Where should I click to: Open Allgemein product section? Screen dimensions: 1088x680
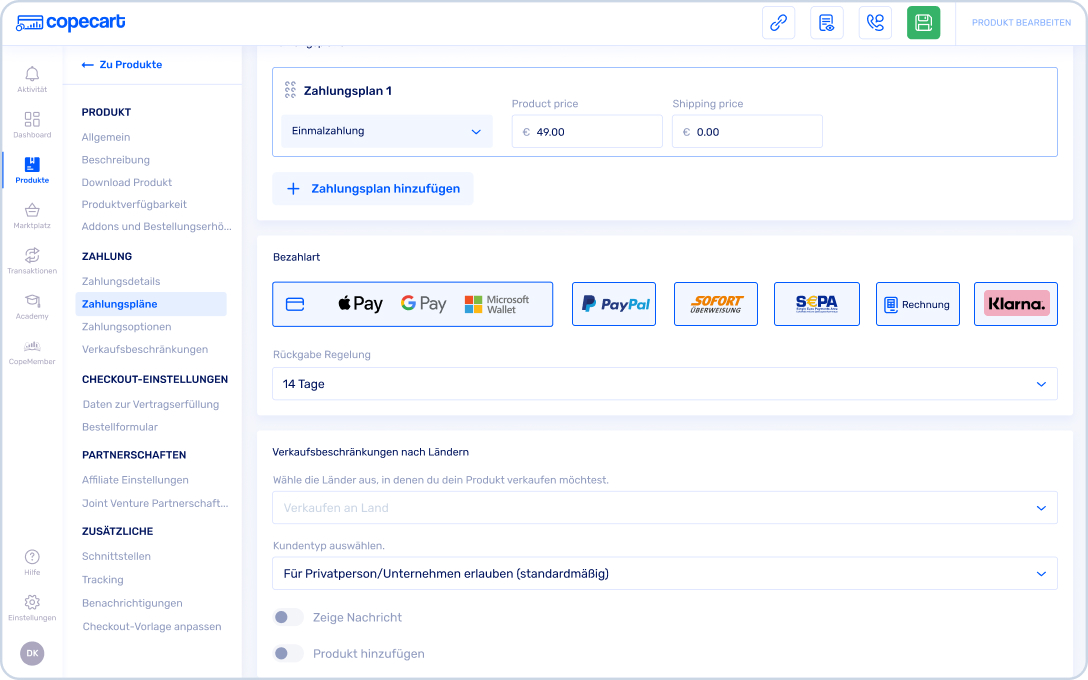click(x=106, y=137)
